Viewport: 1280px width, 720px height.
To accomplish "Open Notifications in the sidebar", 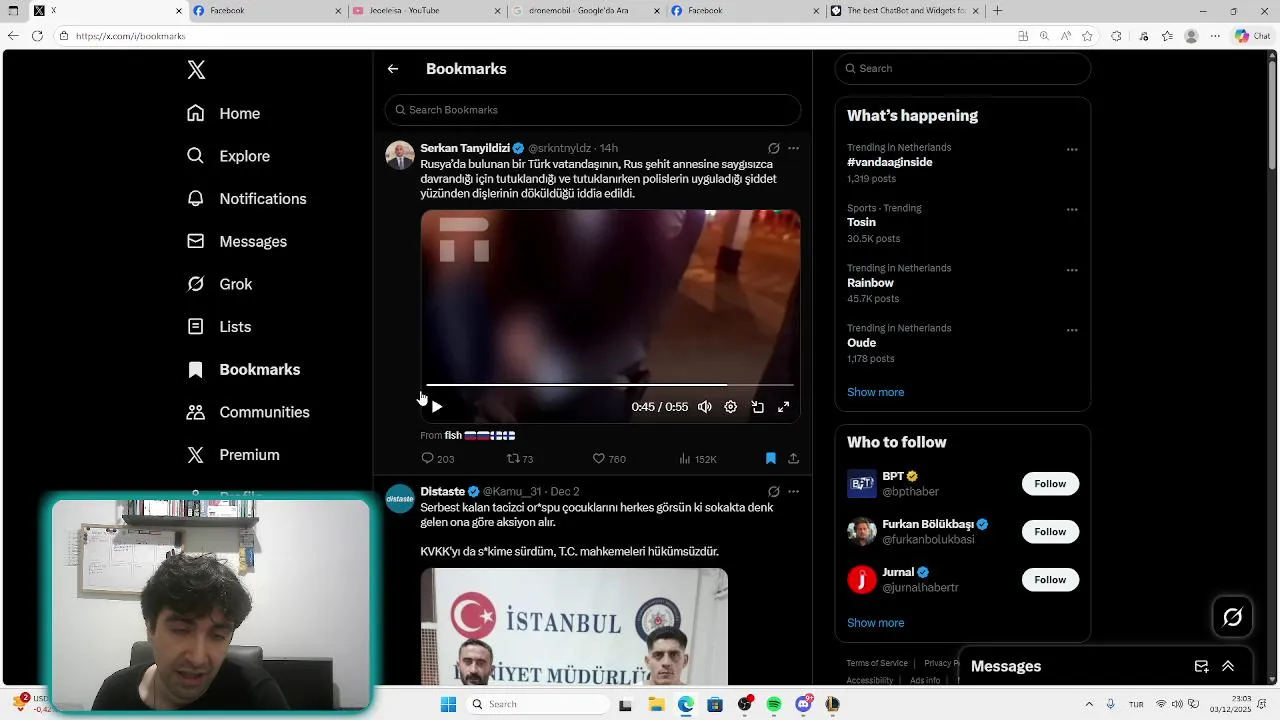I will point(247,199).
